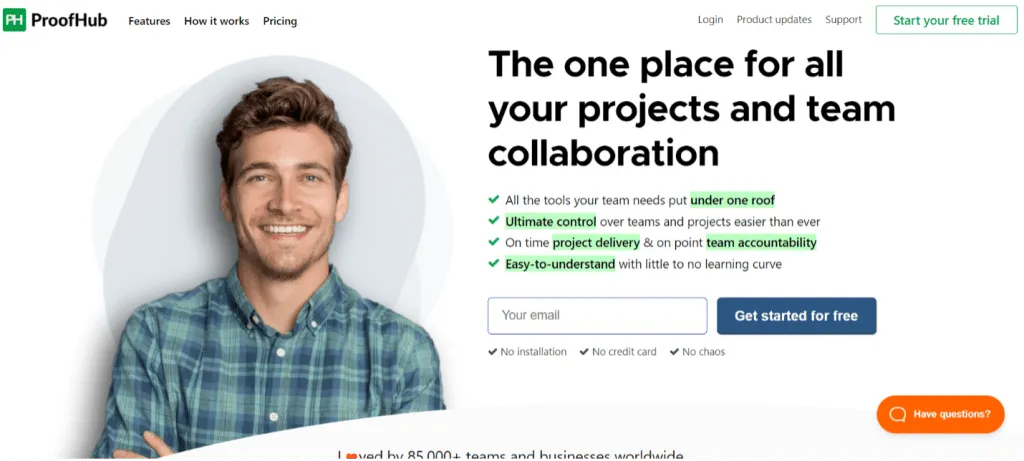Open the How it works menu item

pos(217,21)
